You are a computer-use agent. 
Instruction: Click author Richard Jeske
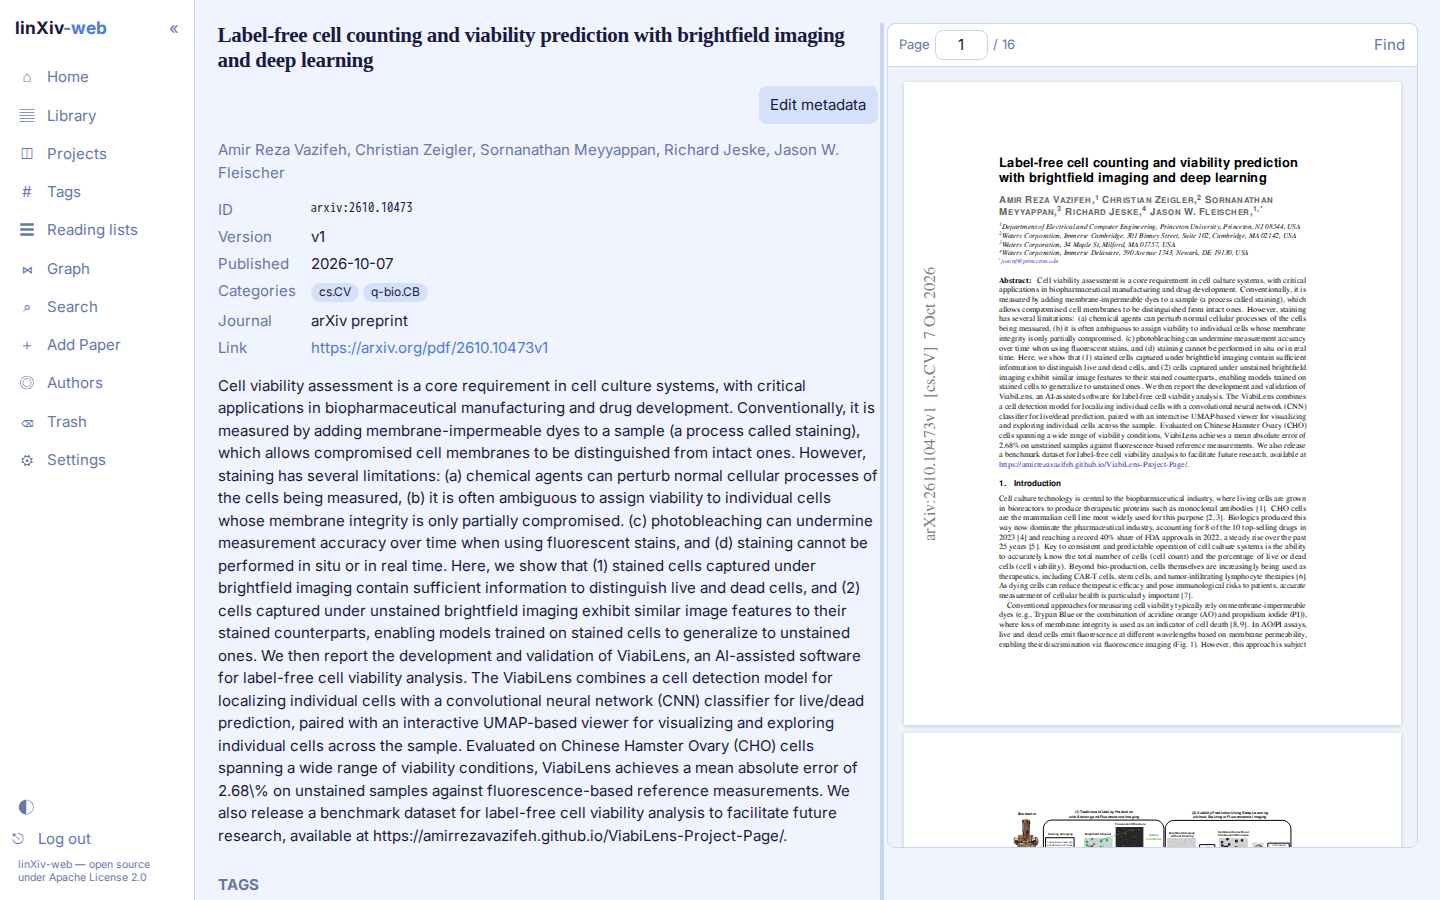pyautogui.click(x=715, y=150)
